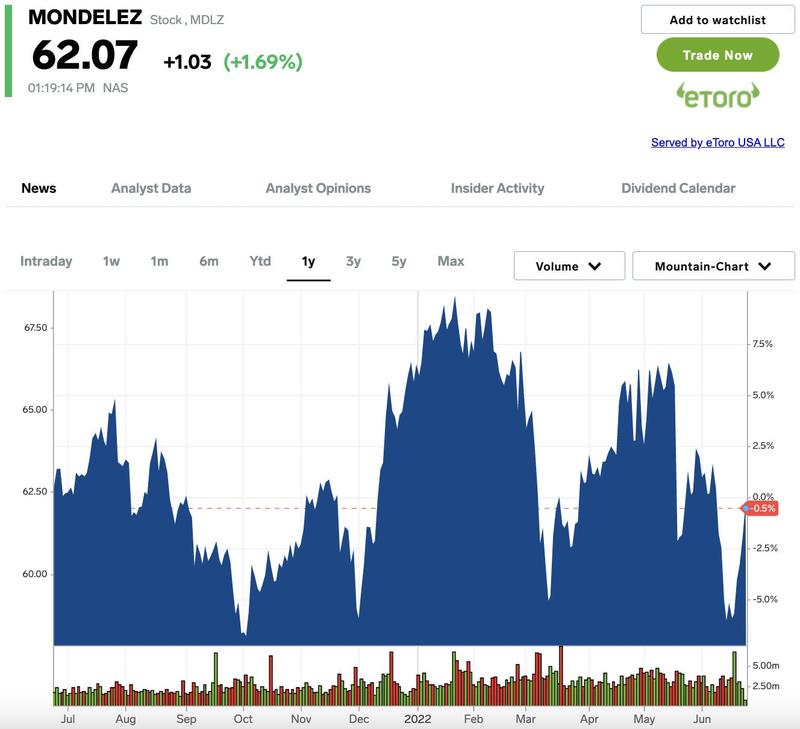Click the eToro logo
This screenshot has width=800, height=729.
click(x=717, y=96)
